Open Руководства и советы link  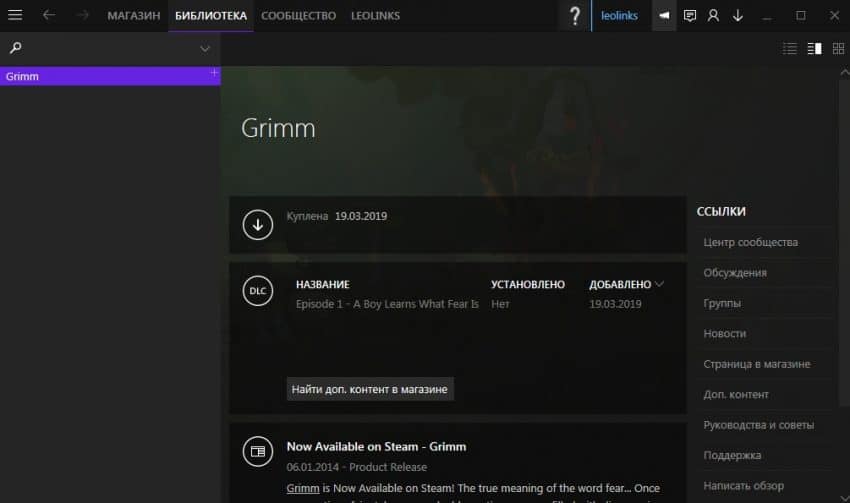(758, 424)
